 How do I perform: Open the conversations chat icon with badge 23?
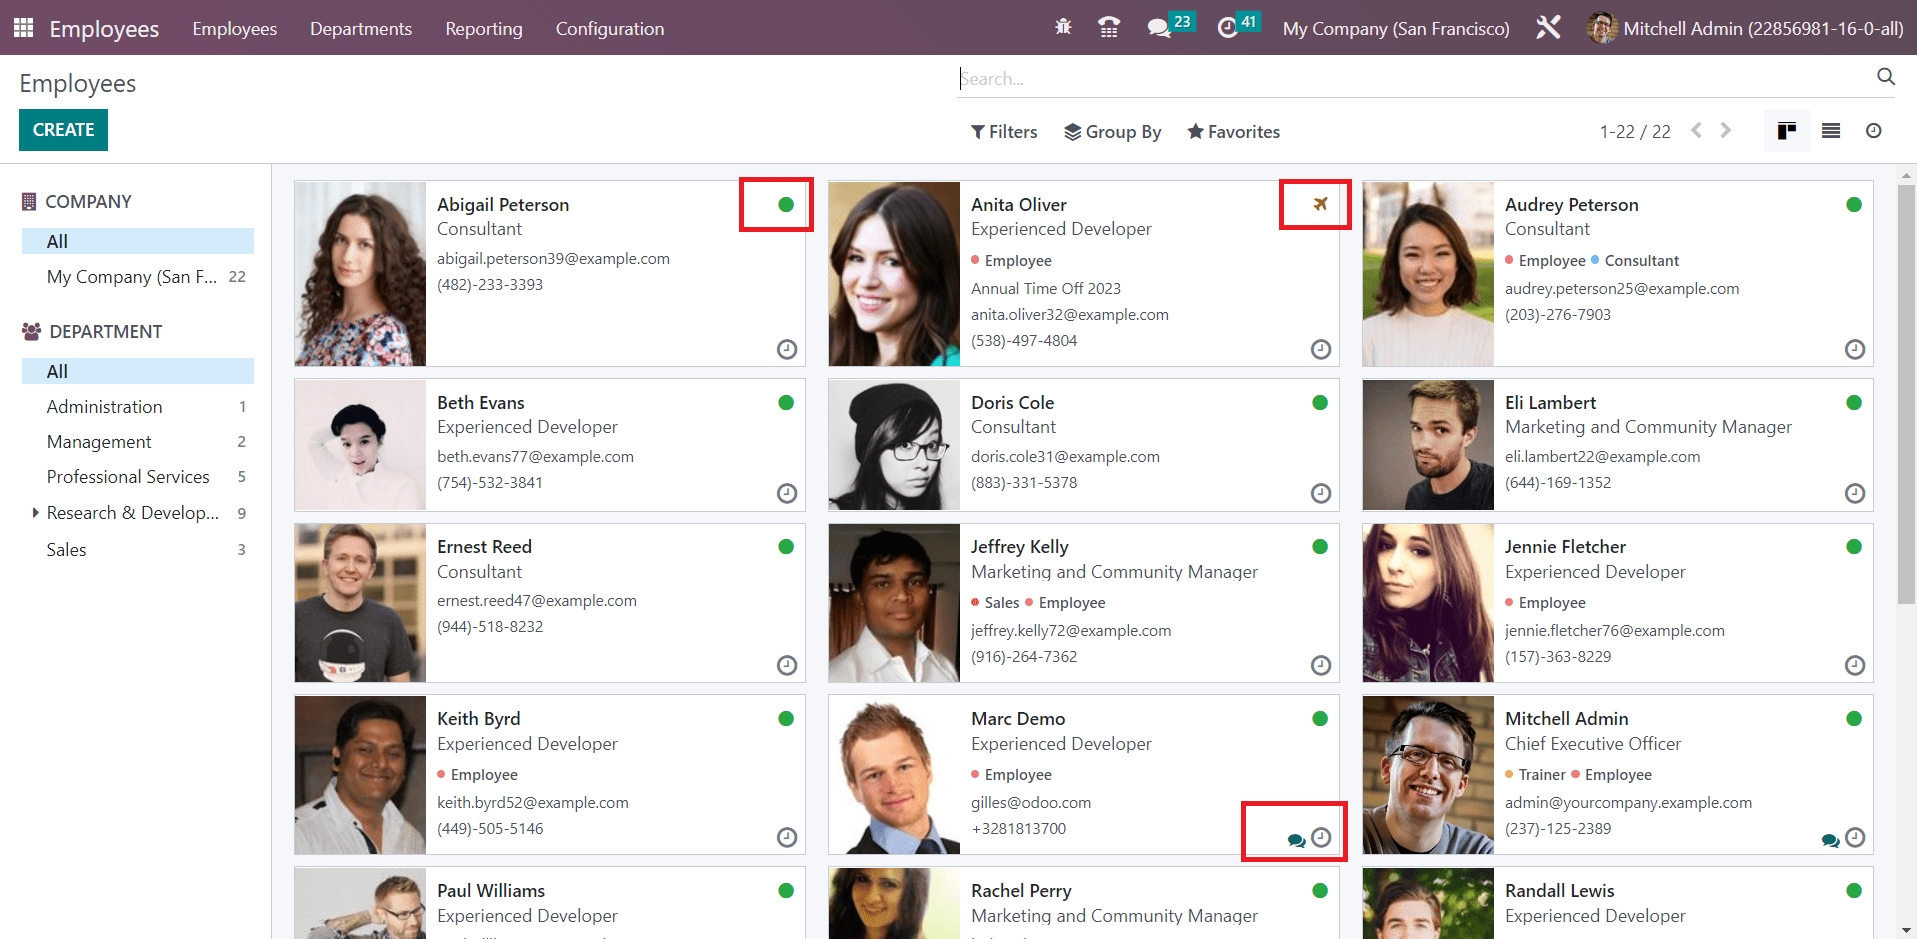[1159, 28]
